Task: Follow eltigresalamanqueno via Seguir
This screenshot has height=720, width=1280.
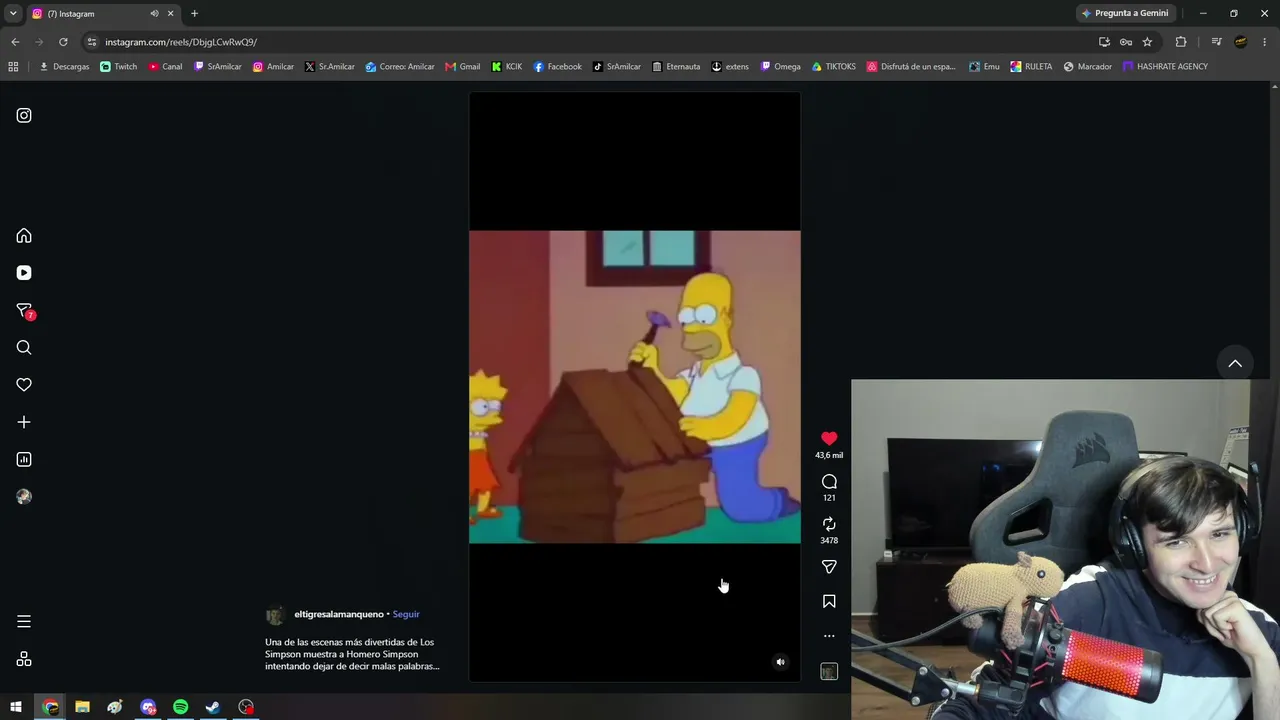Action: pyautogui.click(x=406, y=614)
